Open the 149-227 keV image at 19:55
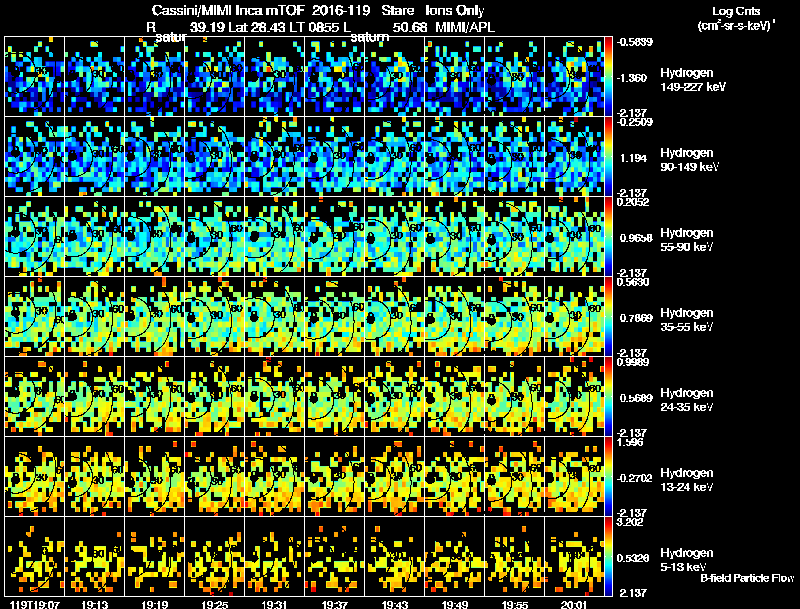The width and height of the screenshot is (800, 609). (514, 77)
